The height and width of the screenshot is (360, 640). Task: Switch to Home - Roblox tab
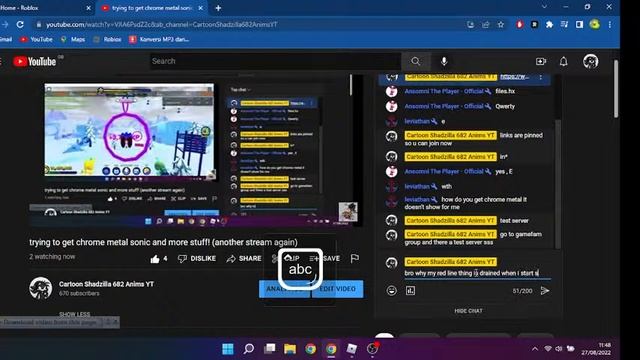[45, 8]
